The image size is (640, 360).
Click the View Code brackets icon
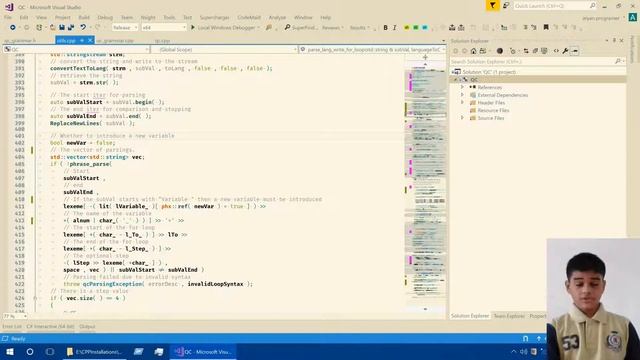click(x=556, y=51)
